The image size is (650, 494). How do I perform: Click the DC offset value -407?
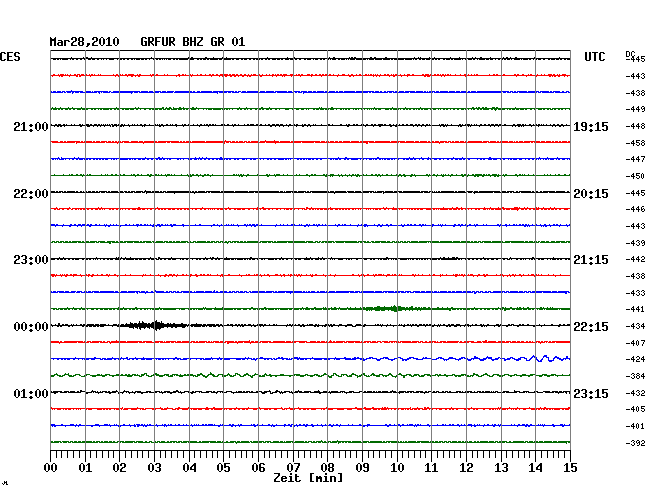pos(635,343)
